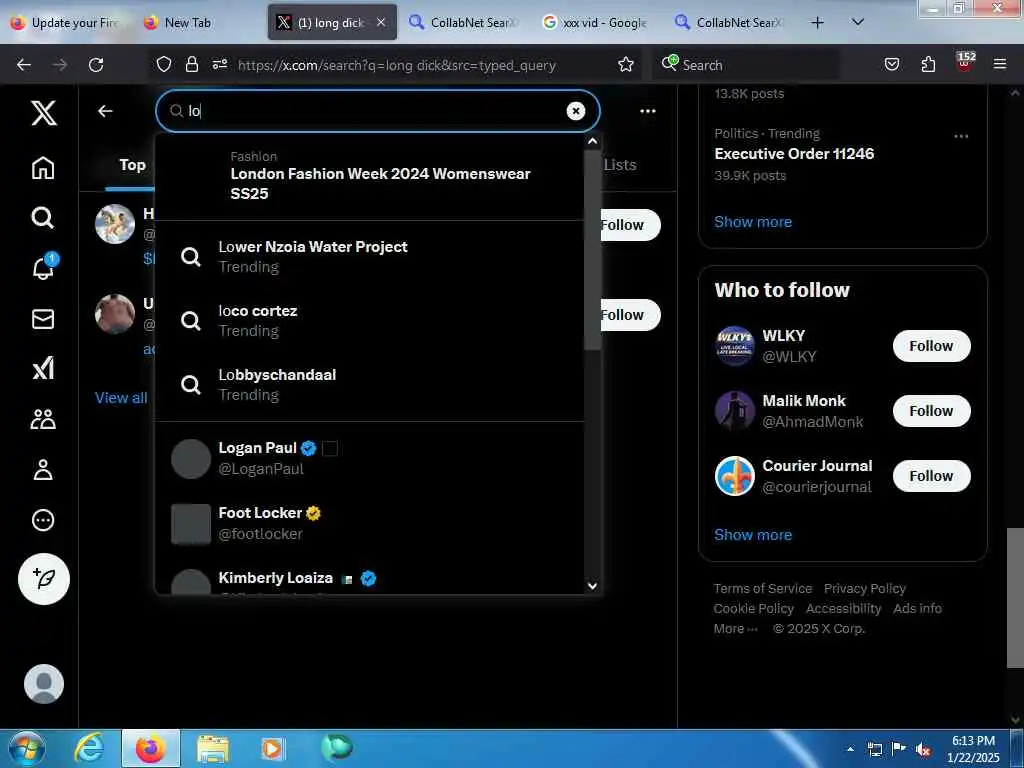This screenshot has width=1024, height=768.
Task: Open Cookie Policy link
Action: (754, 609)
